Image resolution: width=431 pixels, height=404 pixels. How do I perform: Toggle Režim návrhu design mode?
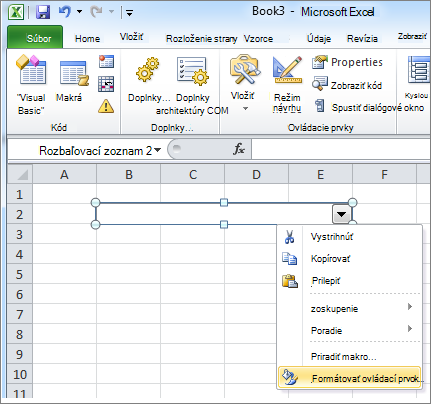click(x=287, y=84)
